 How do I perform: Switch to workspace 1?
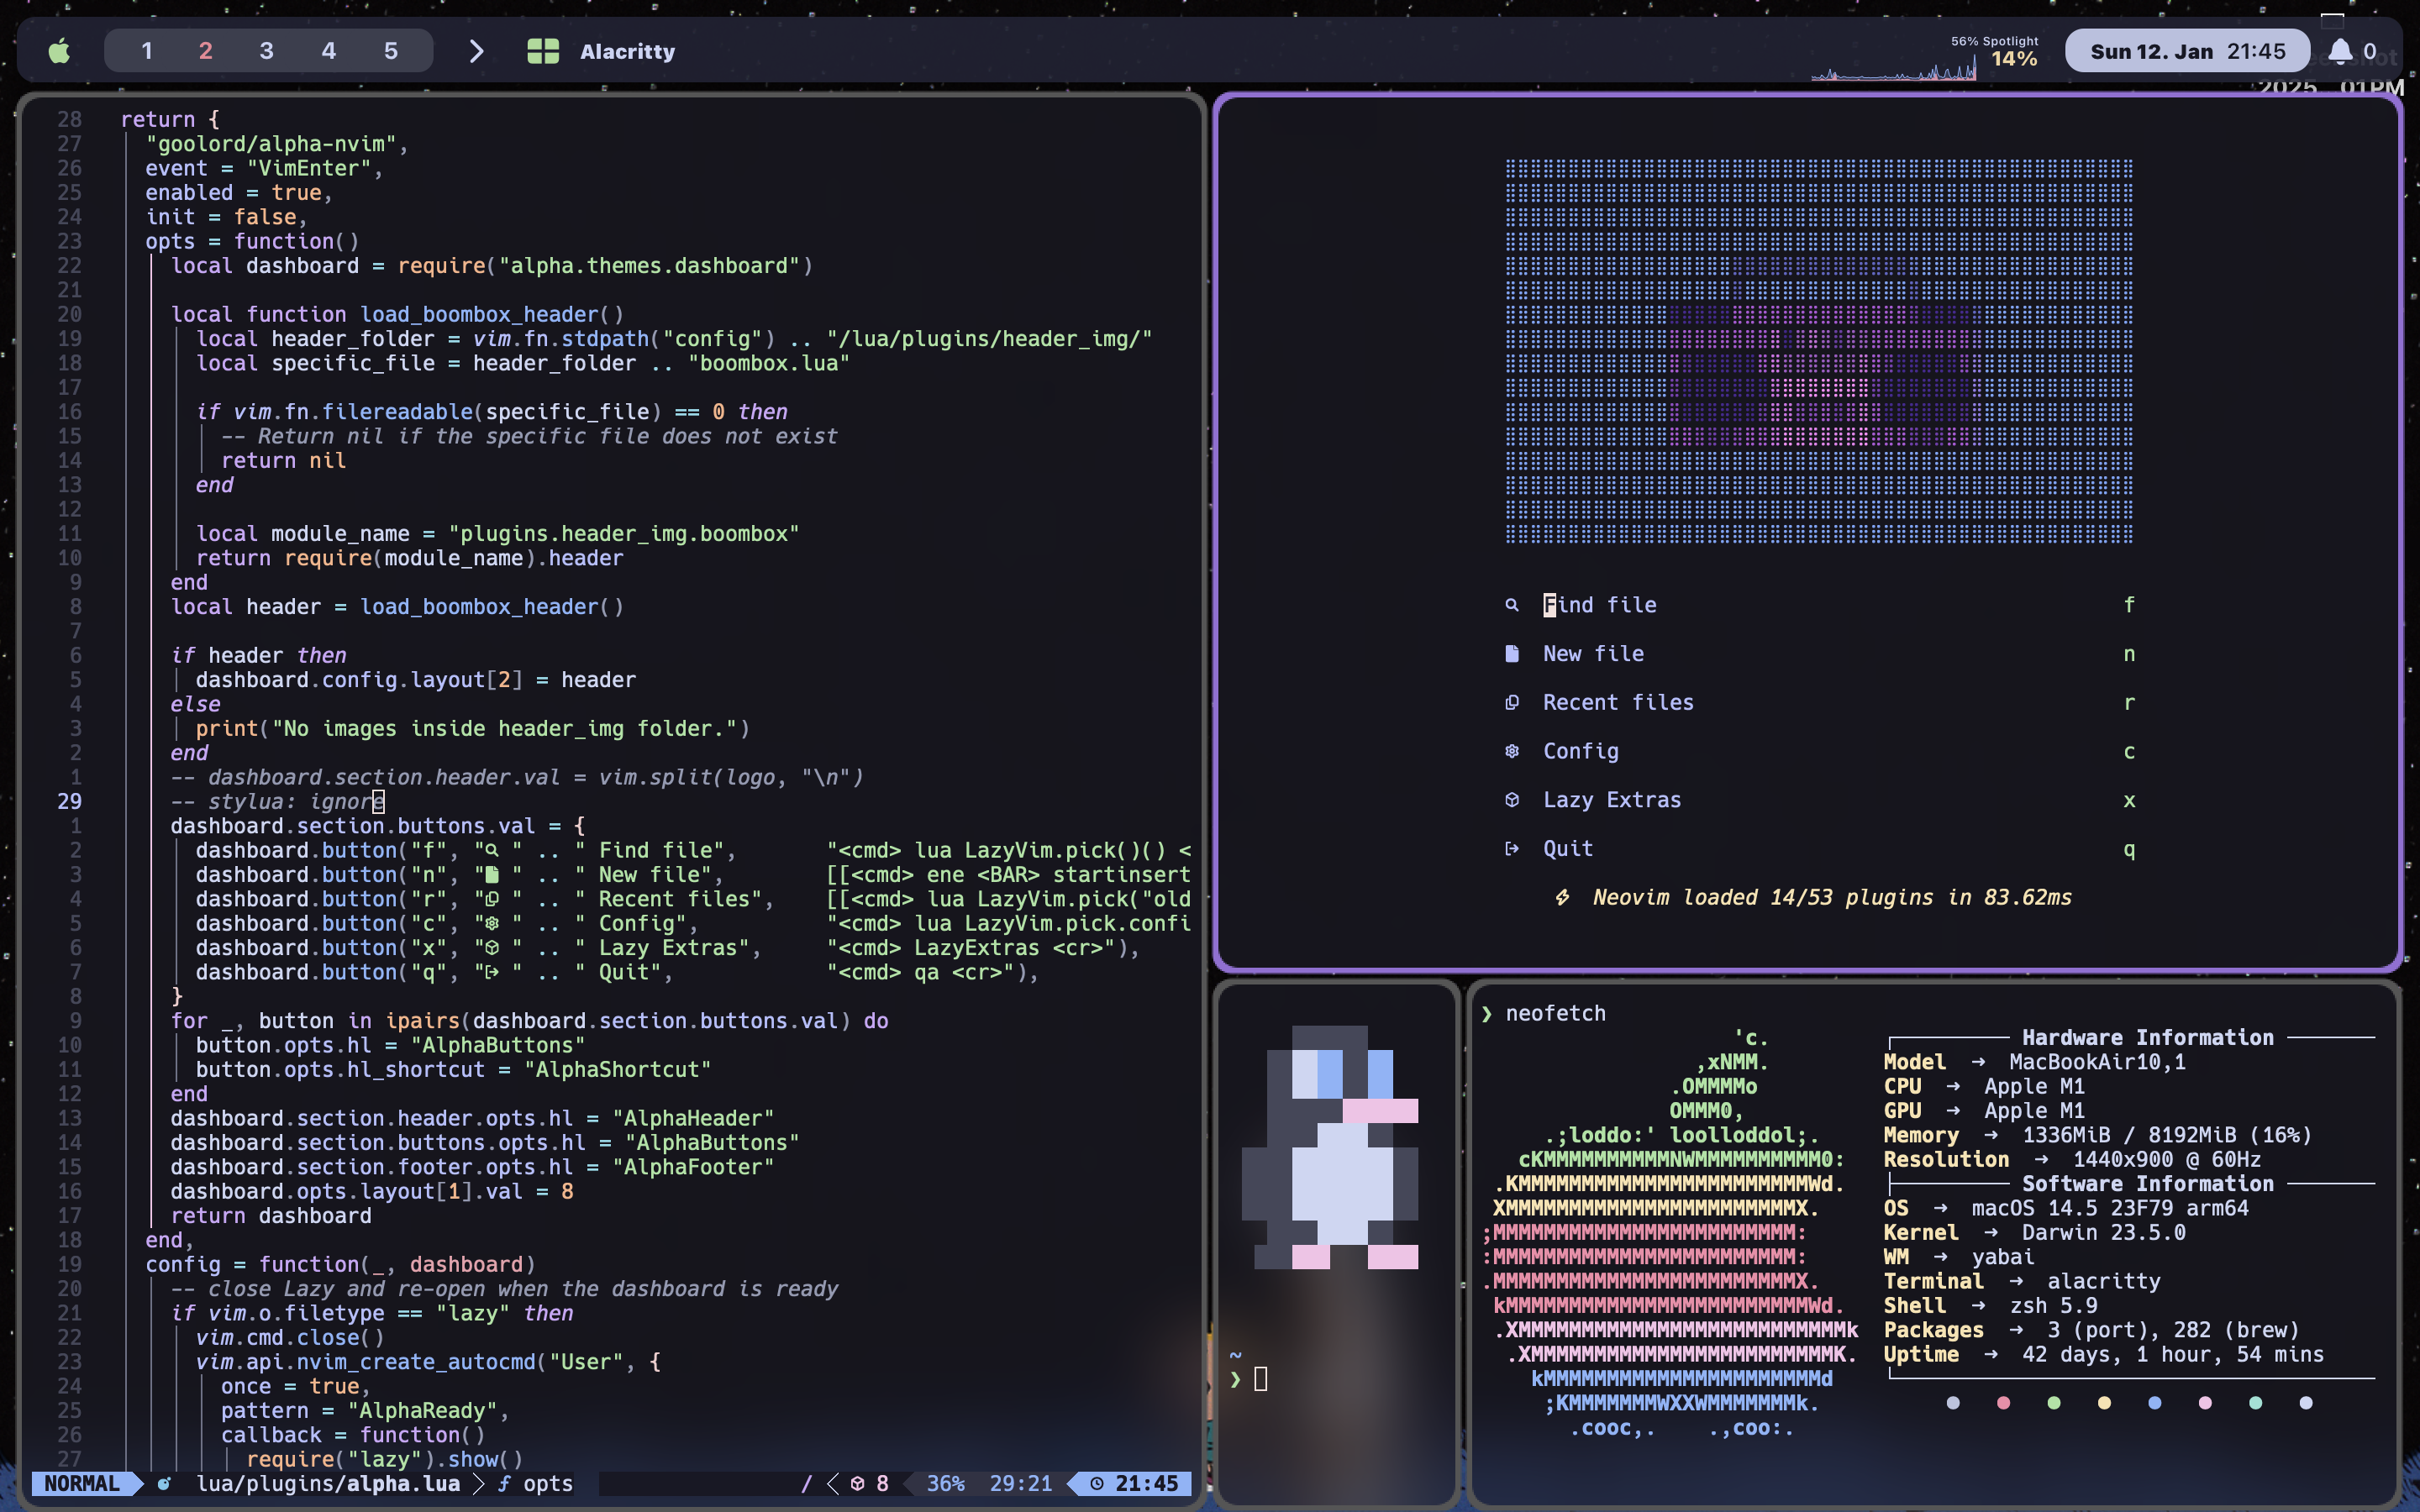tap(146, 51)
